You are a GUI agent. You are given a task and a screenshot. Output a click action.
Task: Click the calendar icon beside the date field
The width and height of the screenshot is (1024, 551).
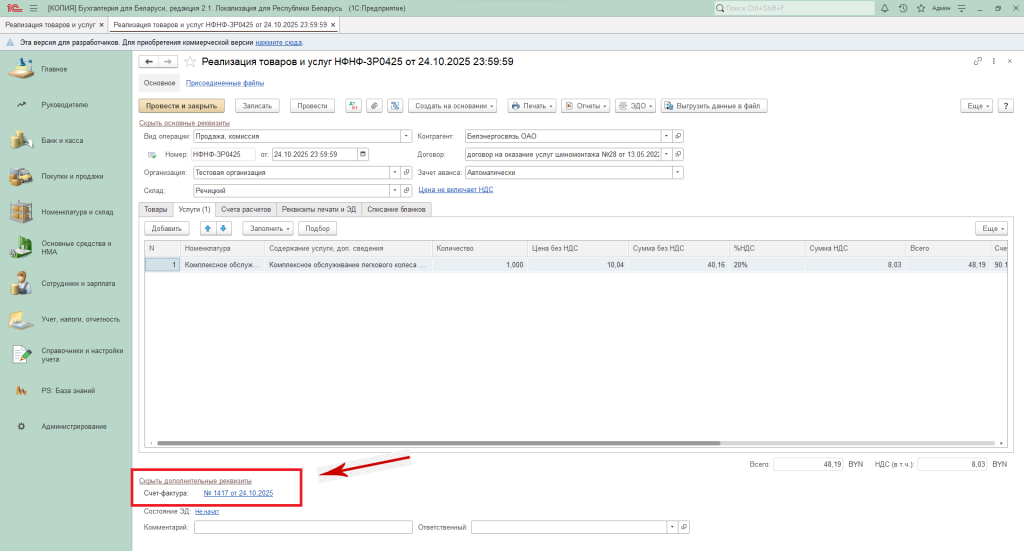(363, 154)
